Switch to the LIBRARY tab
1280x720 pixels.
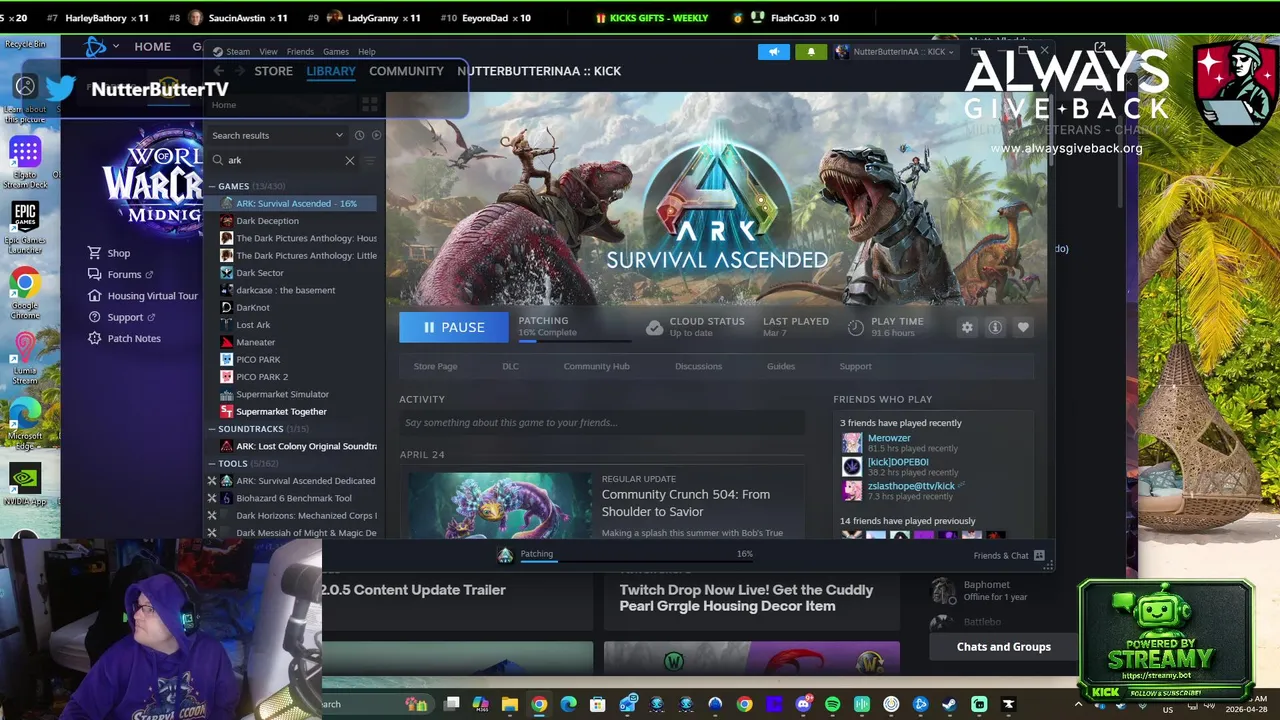[331, 71]
